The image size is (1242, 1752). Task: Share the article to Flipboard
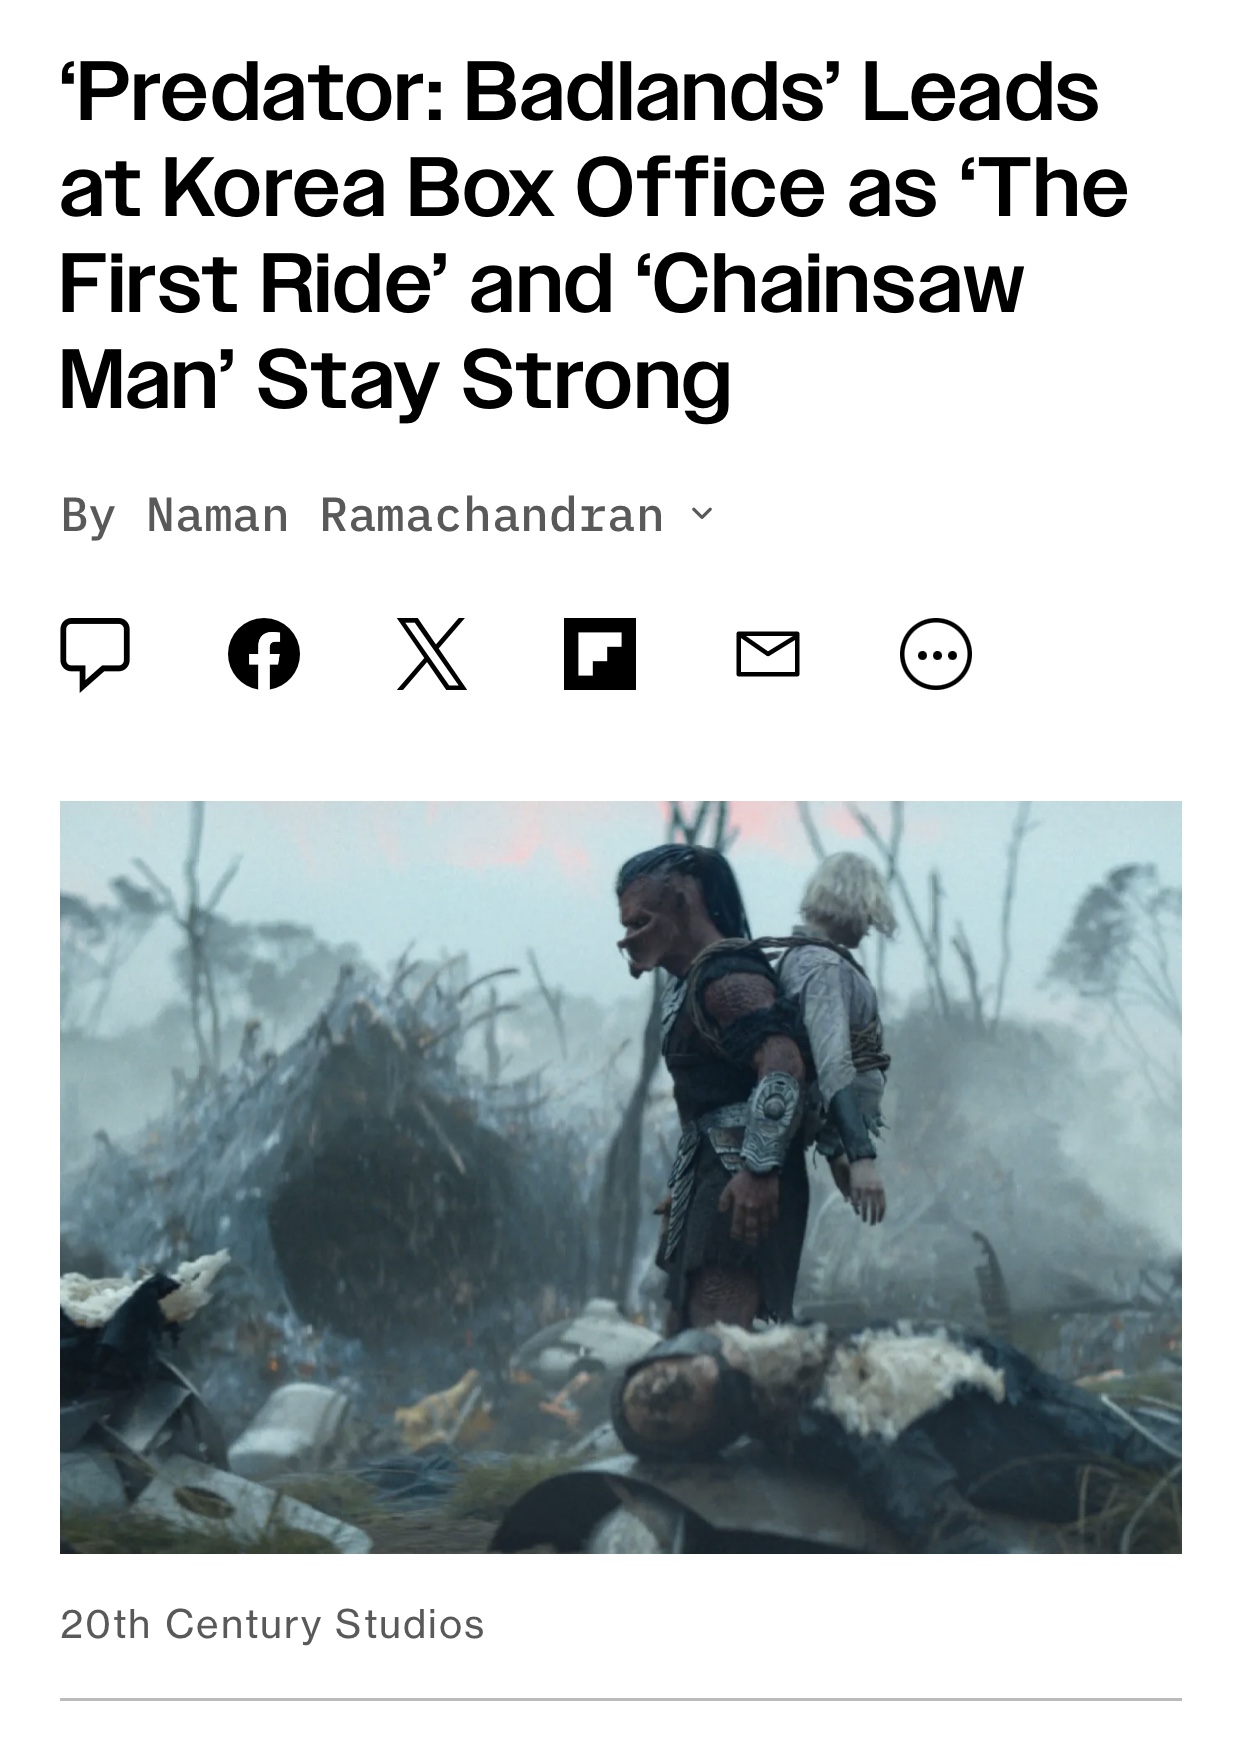[600, 654]
